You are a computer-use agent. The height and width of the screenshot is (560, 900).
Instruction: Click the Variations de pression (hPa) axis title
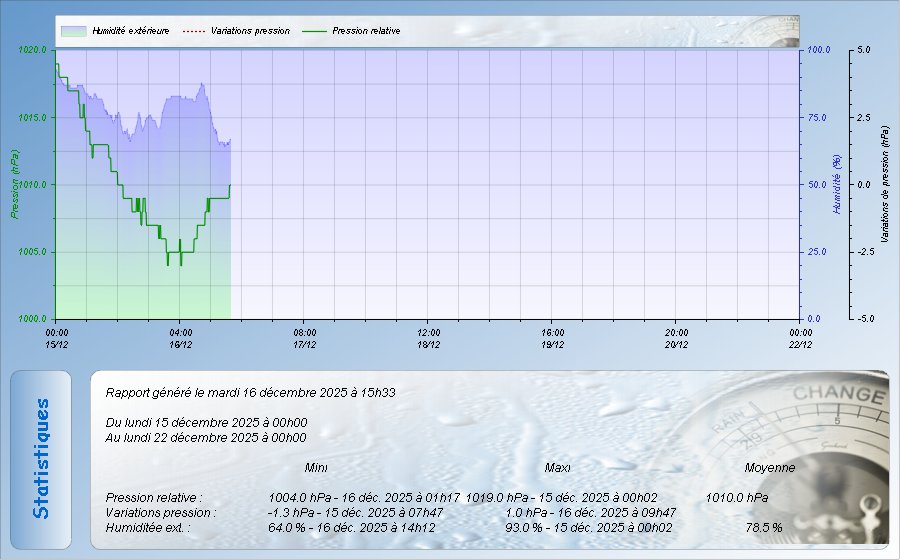pos(885,184)
